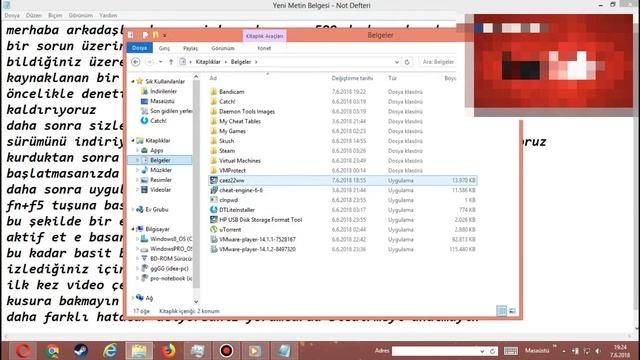Open the Dosya ribbon tab in Explorer
This screenshot has height=360, width=640.
coord(140,48)
